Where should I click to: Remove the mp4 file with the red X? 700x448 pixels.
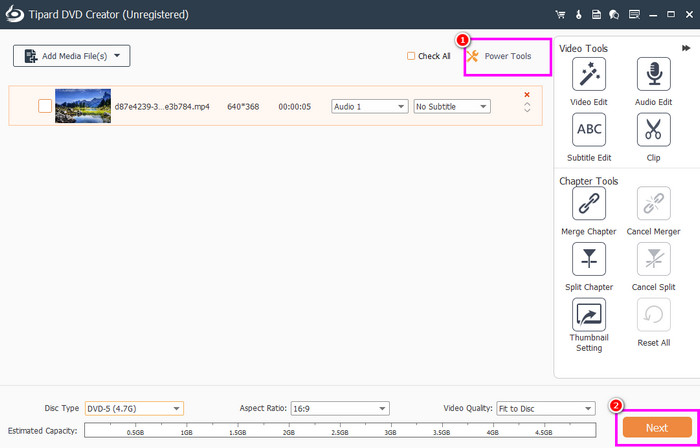[527, 95]
